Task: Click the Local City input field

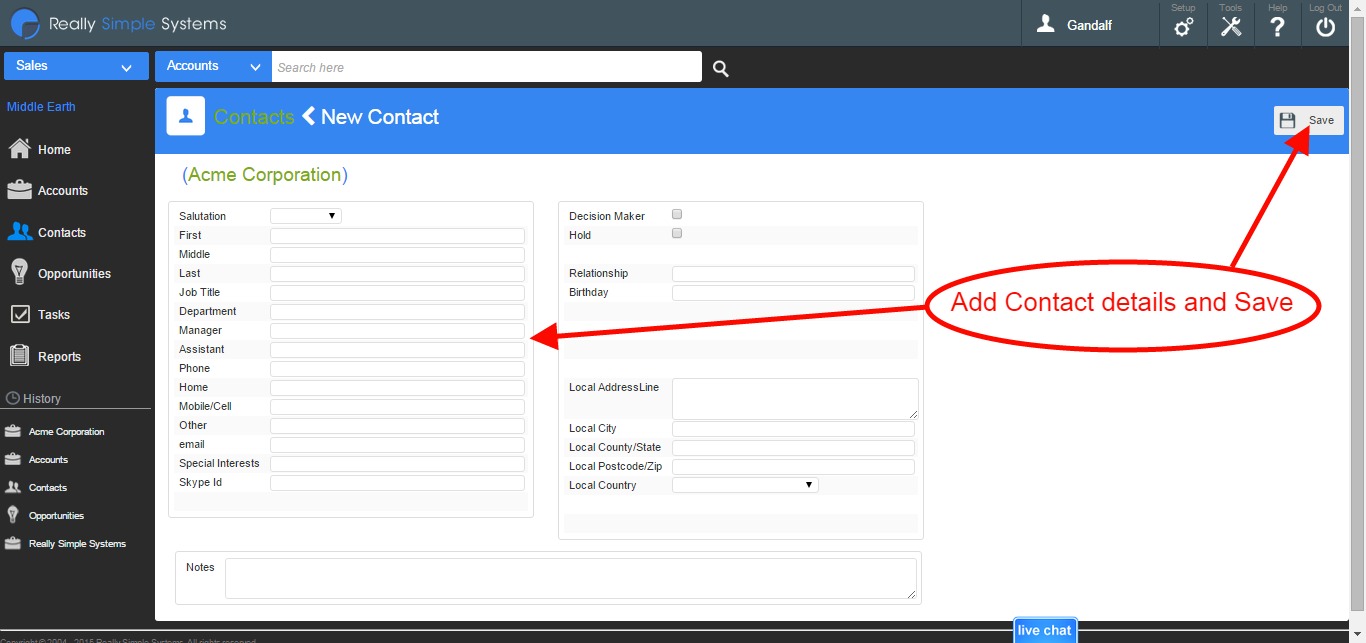Action: [793, 429]
